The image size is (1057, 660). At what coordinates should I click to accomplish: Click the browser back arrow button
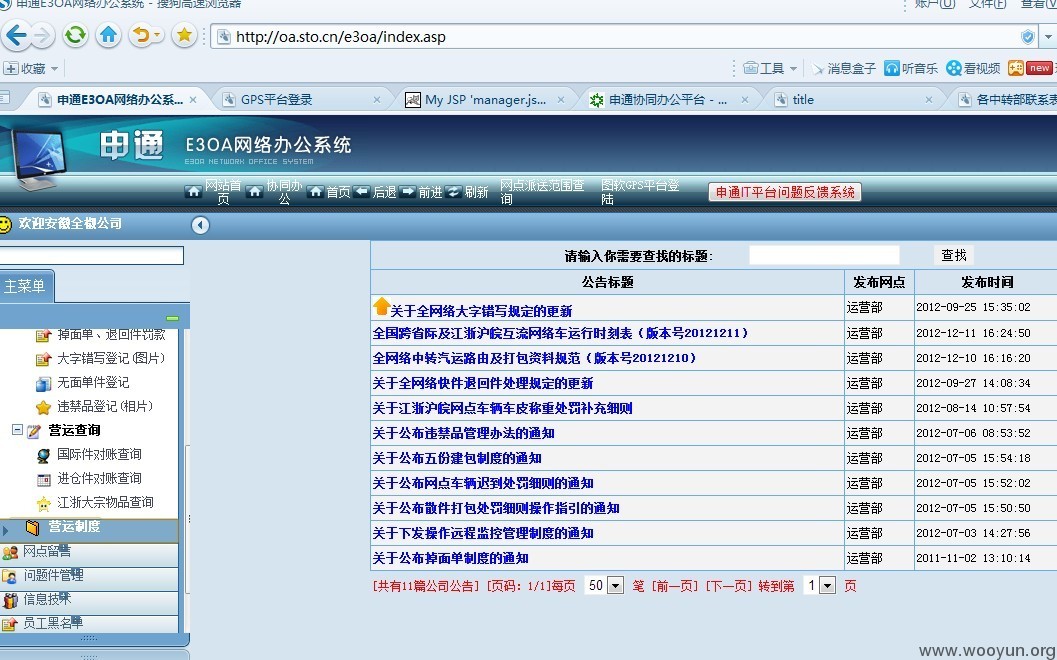point(16,35)
